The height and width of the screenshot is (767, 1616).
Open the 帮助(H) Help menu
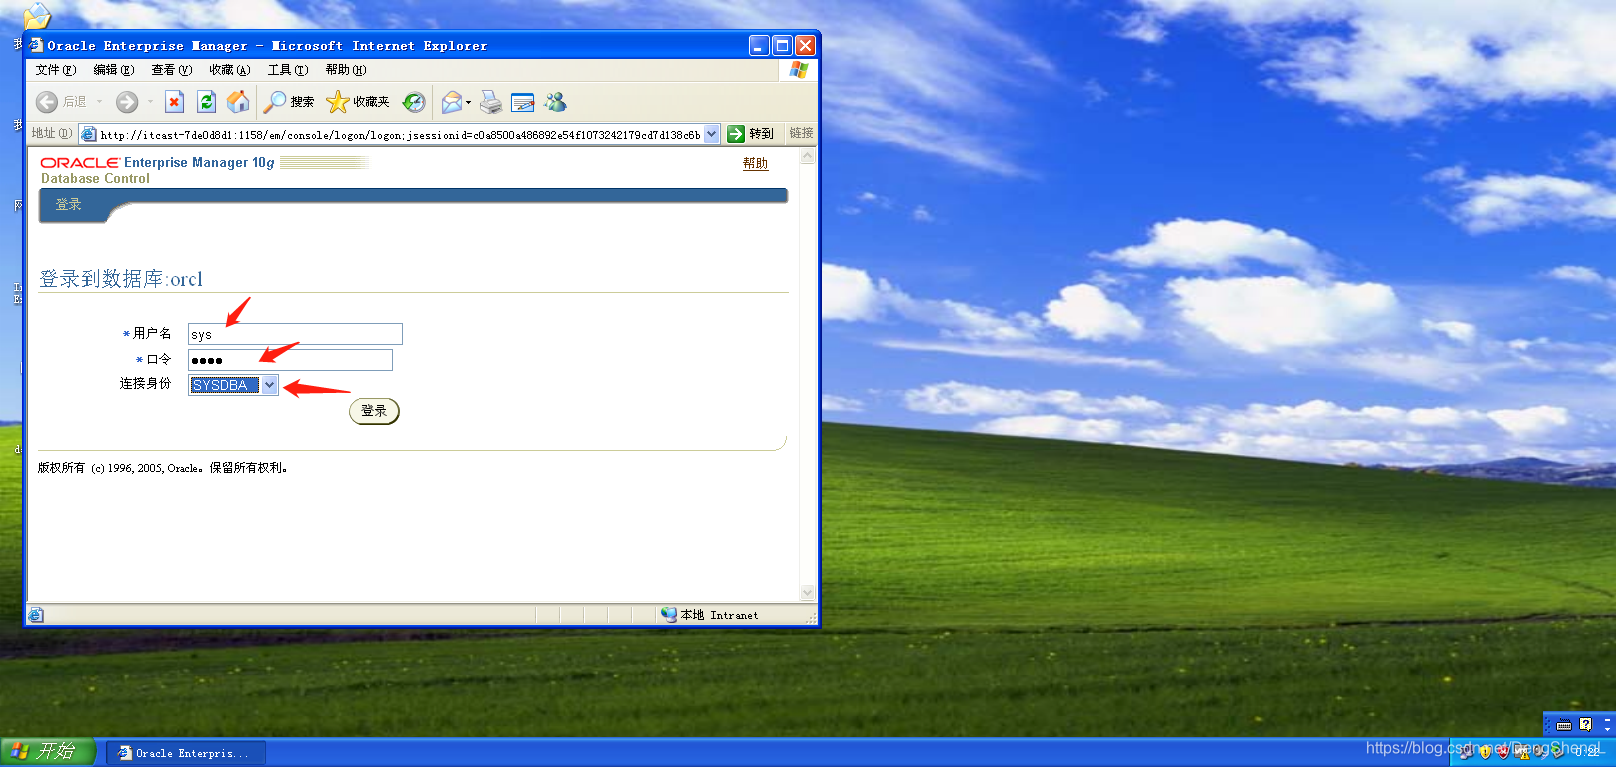coord(346,70)
